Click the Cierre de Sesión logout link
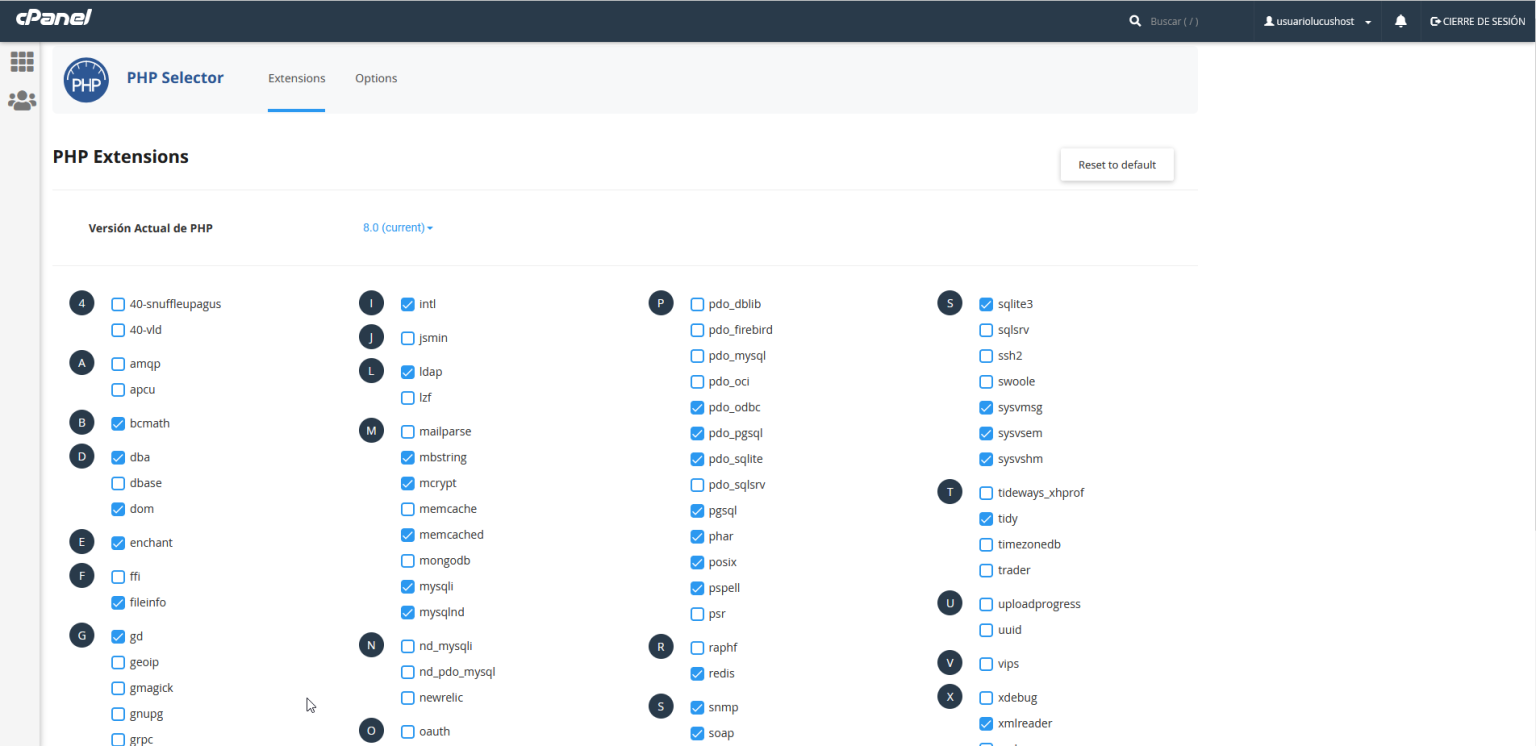This screenshot has width=1536, height=746. (1477, 21)
